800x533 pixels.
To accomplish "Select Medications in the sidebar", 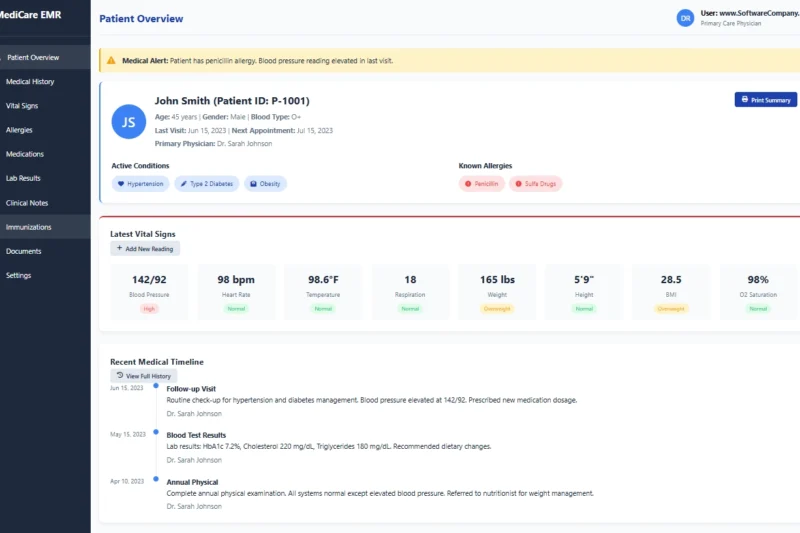I will pos(45,154).
